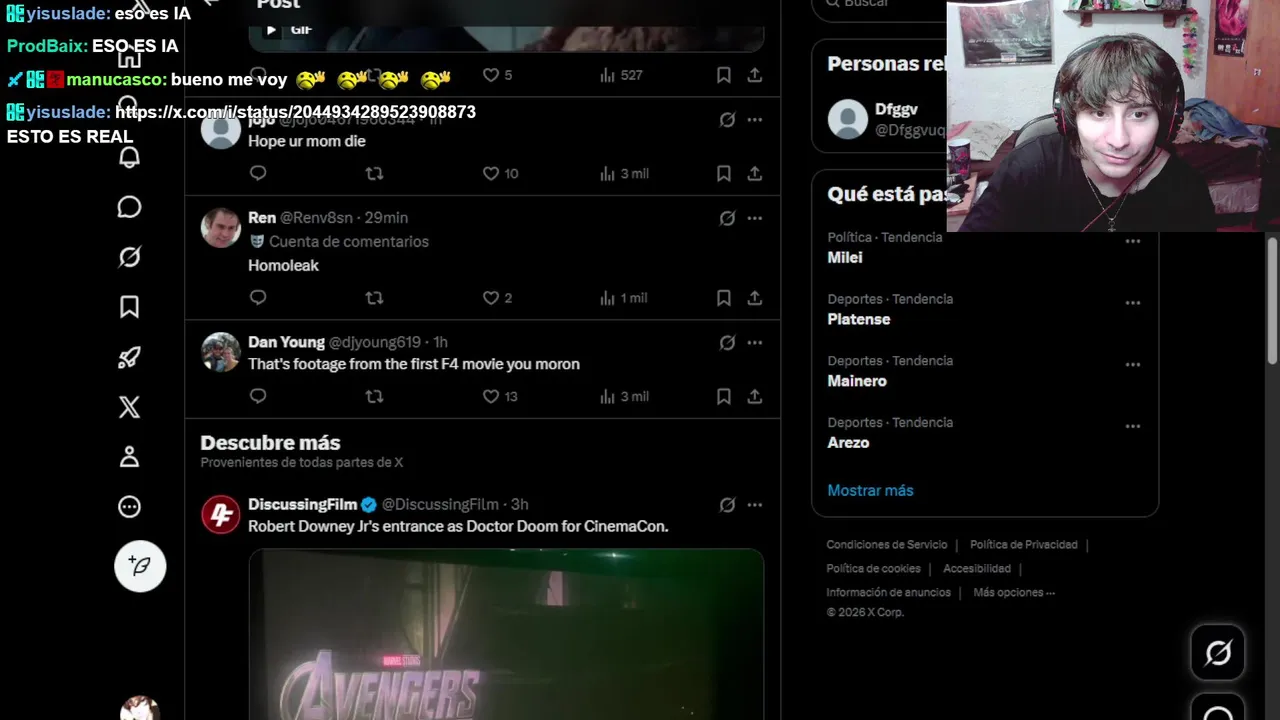Screen dimensions: 1280x720
Task: Open Política de cookies link
Action: tap(873, 569)
